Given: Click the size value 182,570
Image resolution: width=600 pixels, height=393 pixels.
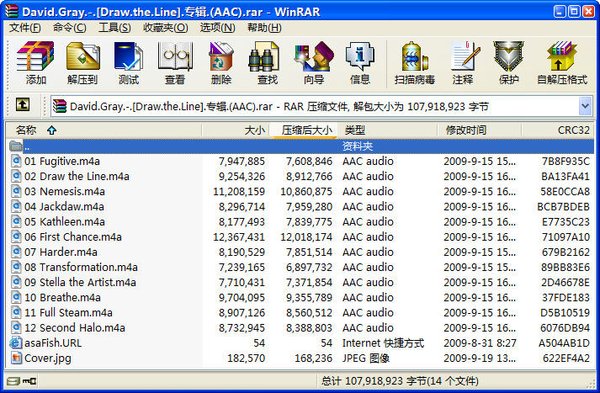Looking at the screenshot, I should click(x=246, y=358).
